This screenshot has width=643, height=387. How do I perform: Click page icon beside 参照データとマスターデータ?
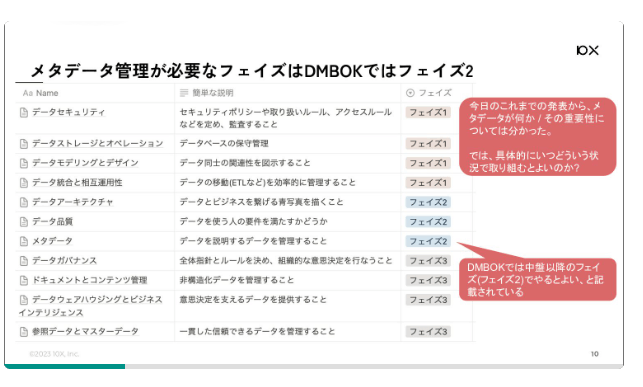pos(24,332)
